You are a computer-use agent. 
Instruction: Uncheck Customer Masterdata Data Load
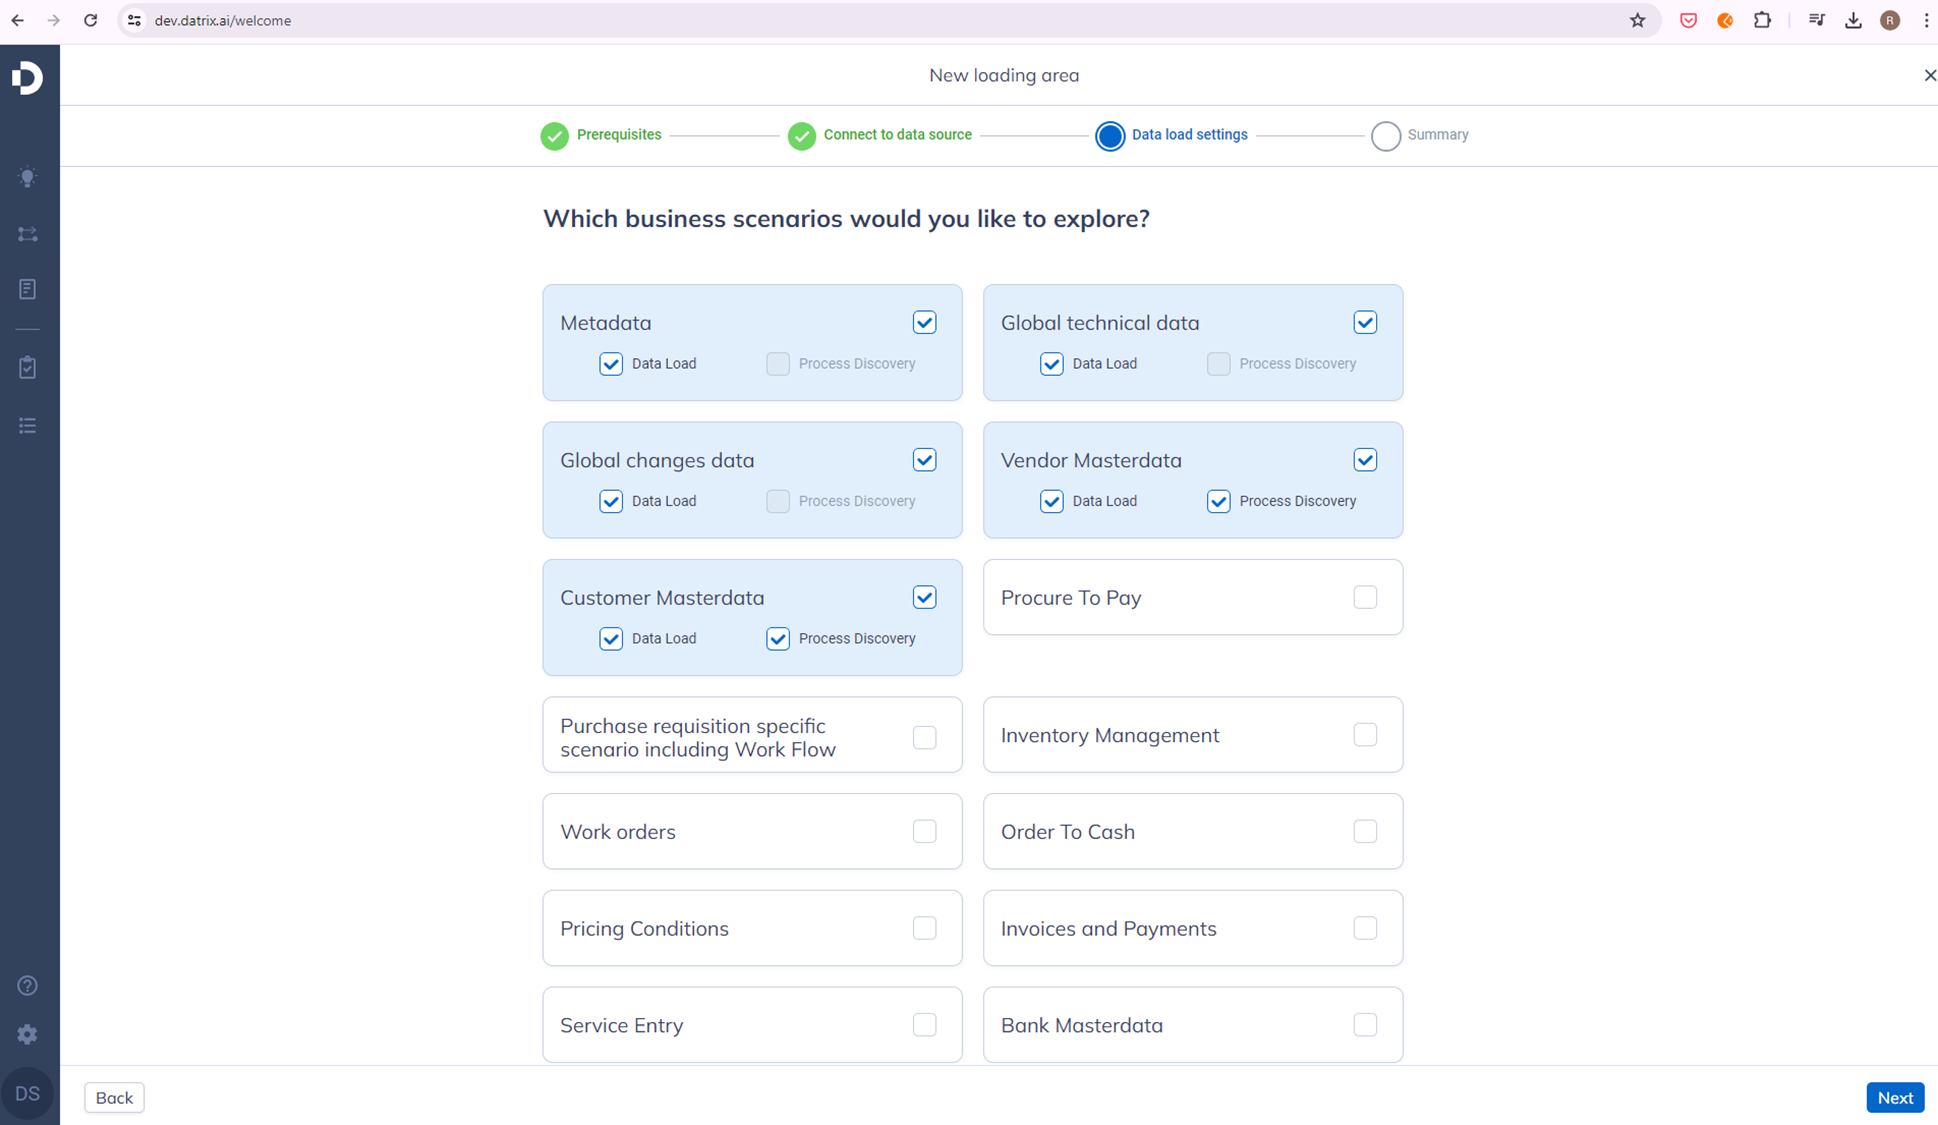[x=611, y=639]
